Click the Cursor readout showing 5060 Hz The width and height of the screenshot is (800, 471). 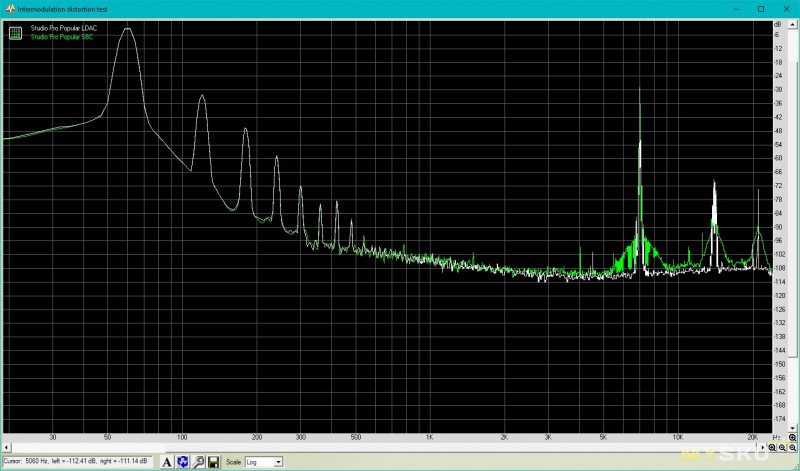point(77,461)
